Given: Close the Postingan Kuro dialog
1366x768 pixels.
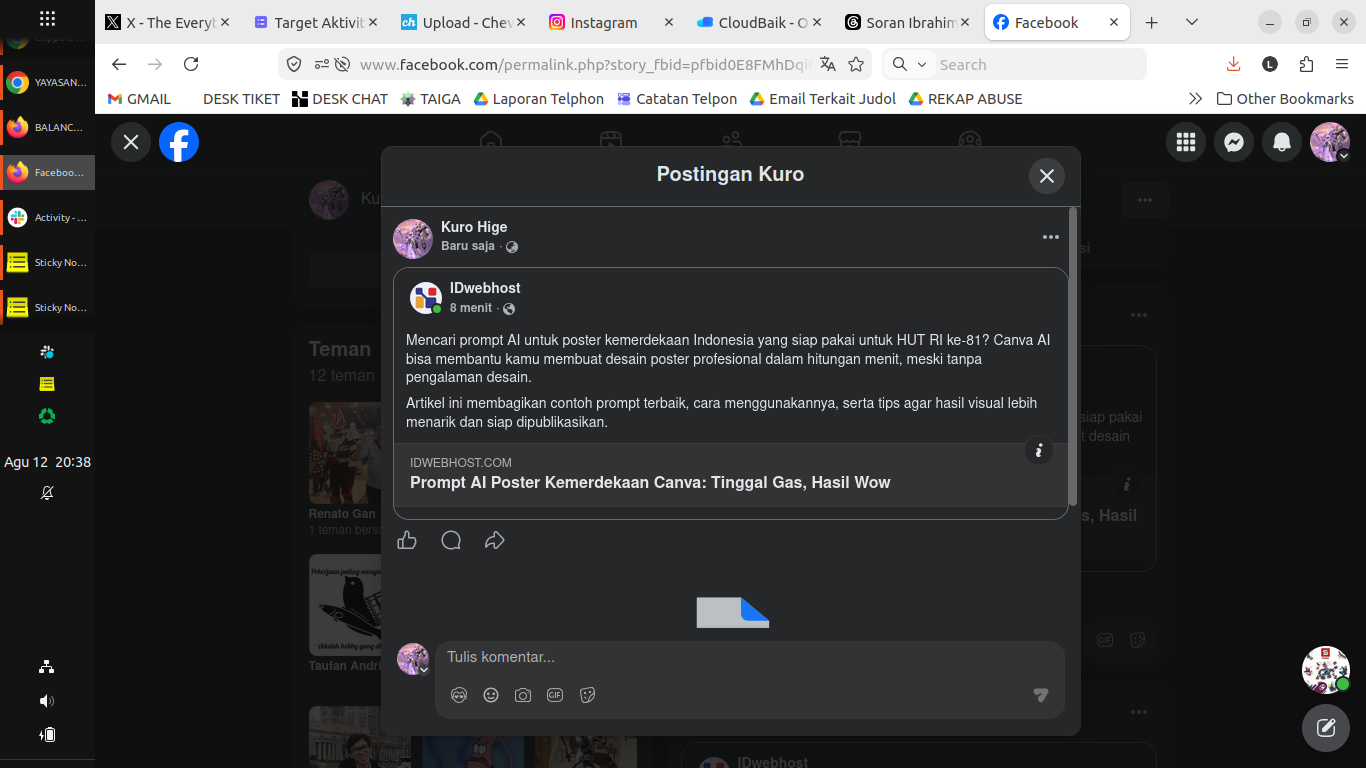Looking at the screenshot, I should (x=1047, y=176).
